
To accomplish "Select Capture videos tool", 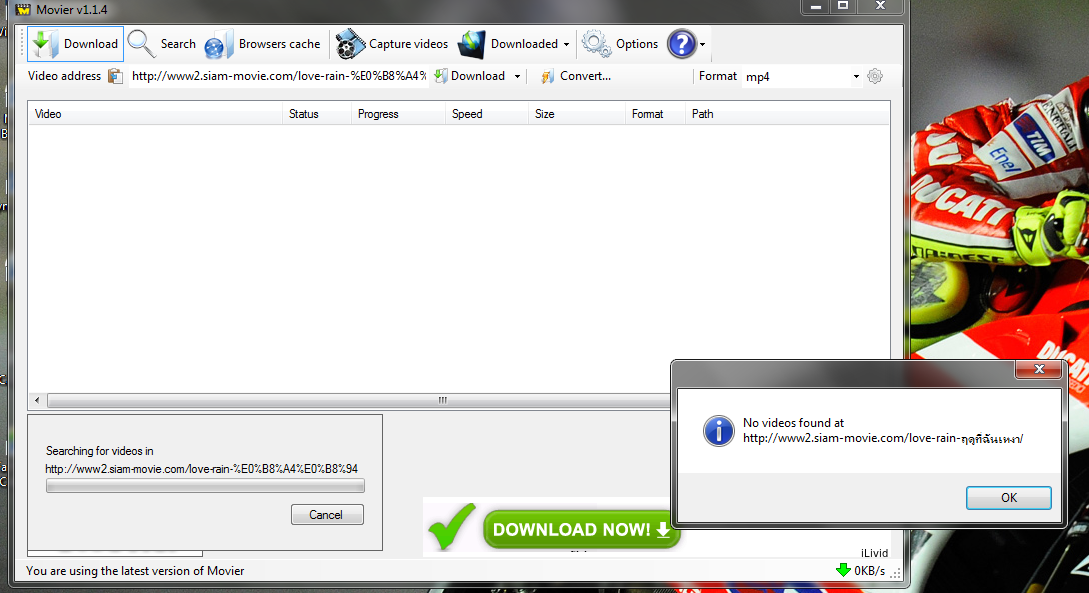I will click(x=392, y=44).
